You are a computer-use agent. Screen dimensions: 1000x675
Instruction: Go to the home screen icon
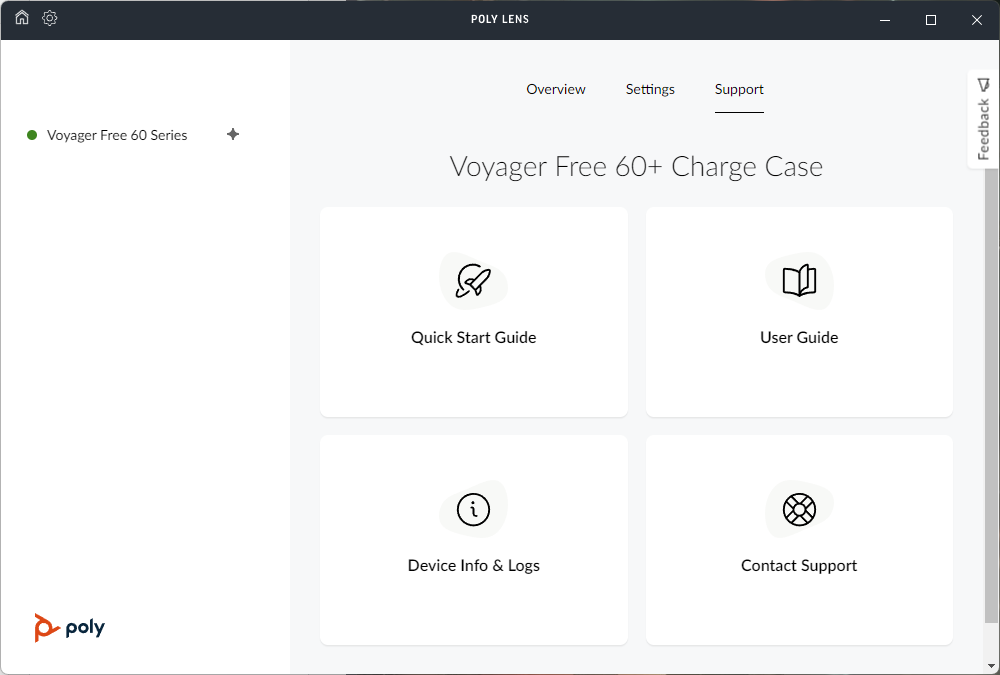point(22,17)
